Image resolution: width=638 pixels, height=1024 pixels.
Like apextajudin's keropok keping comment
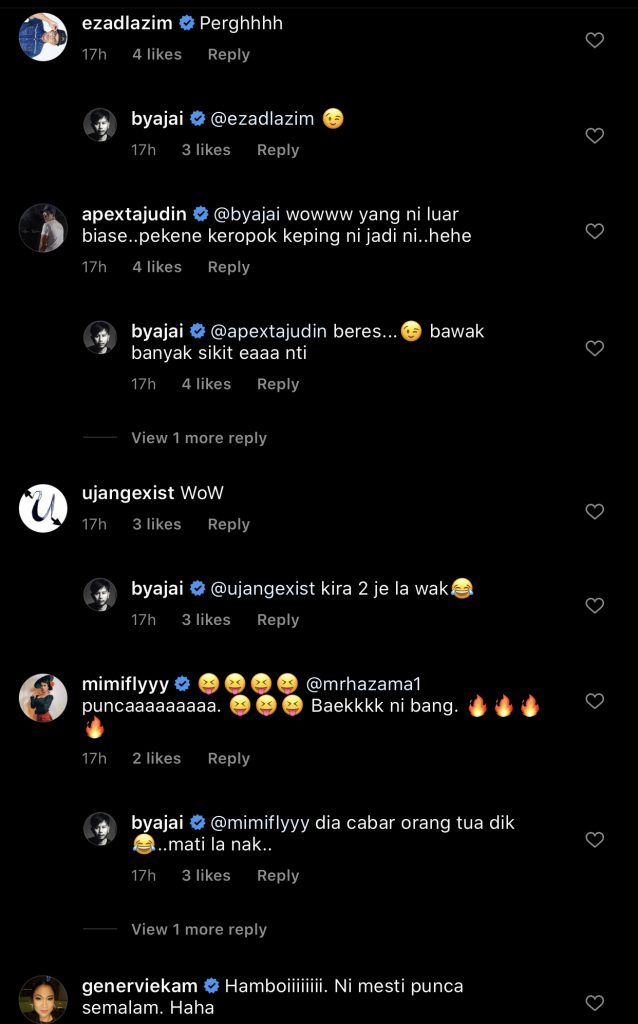[594, 231]
